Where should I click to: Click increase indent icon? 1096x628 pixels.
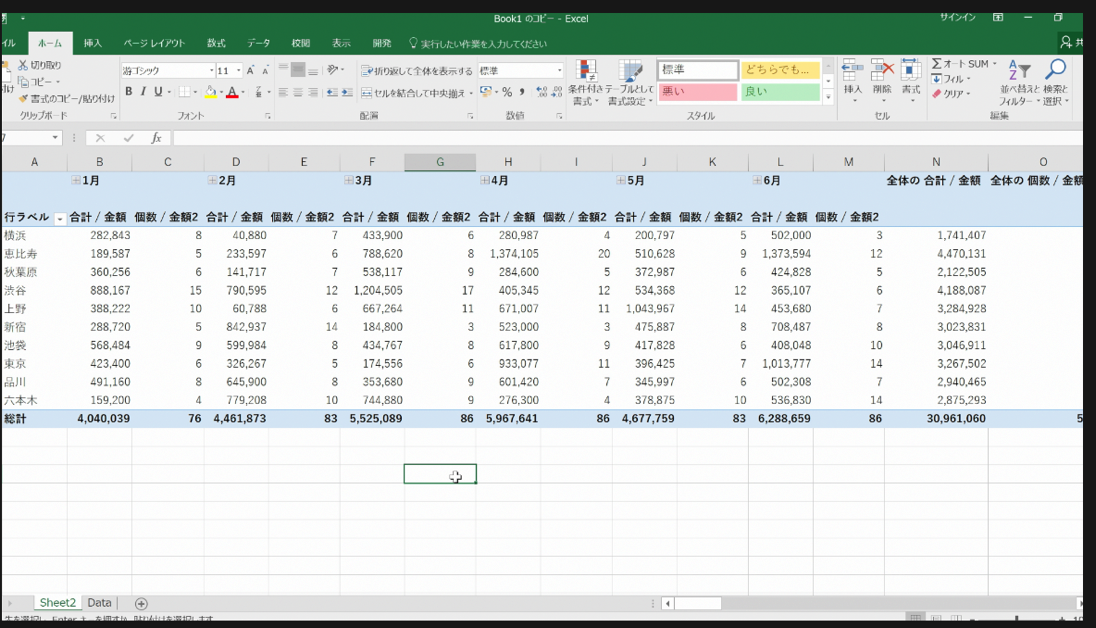coord(347,92)
